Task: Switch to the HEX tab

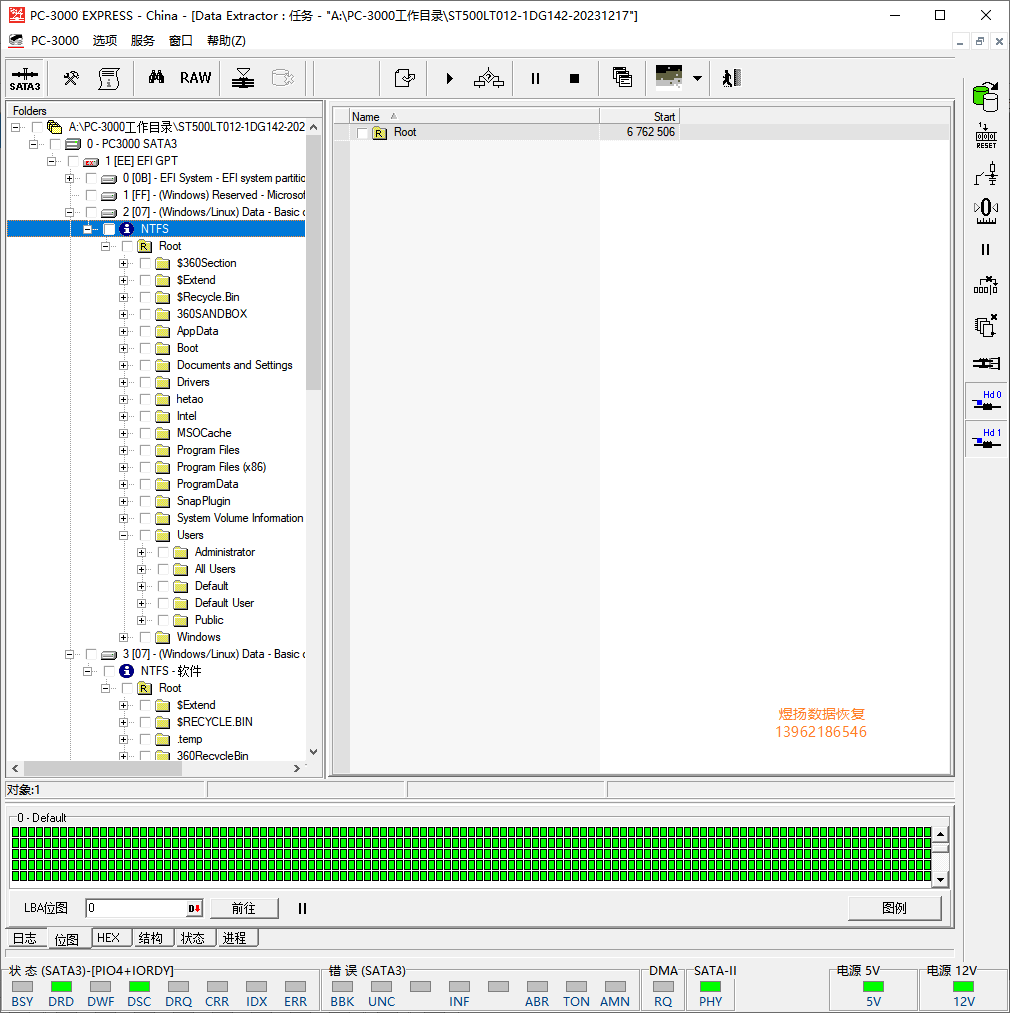Action: 109,937
